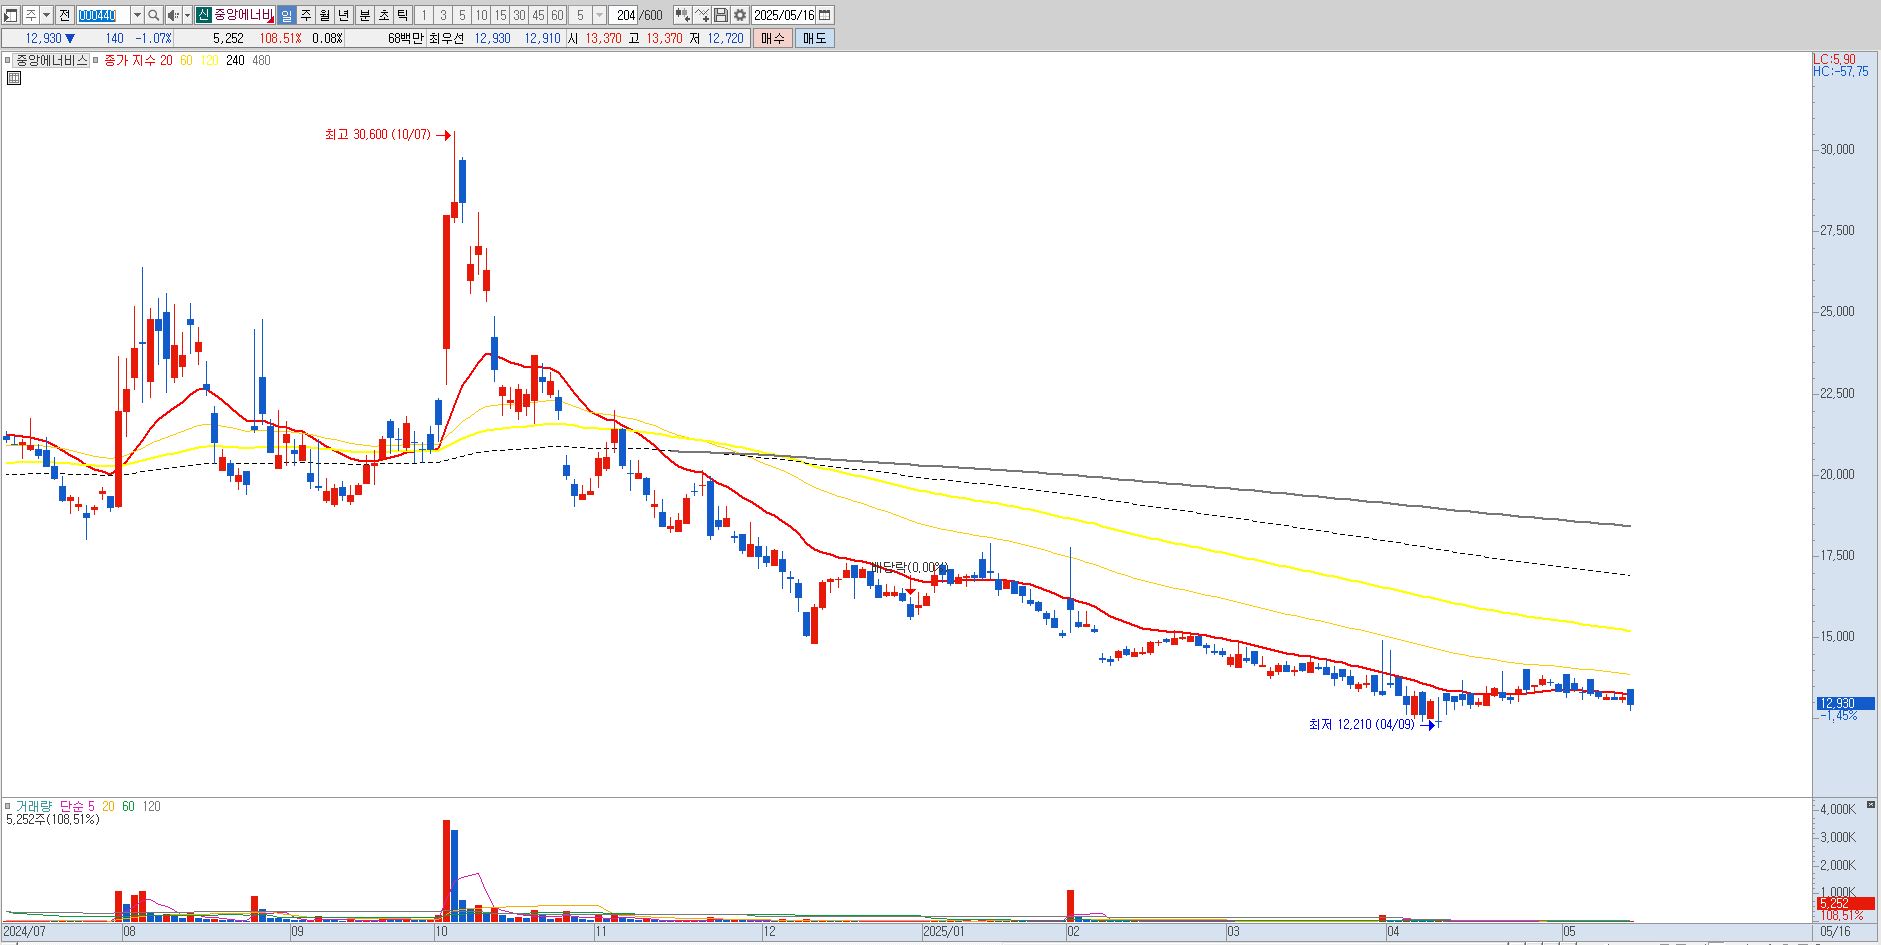Viewport: 1881px width, 945px height.
Task: Click the data grid icon below stock name
Action: pyautogui.click(x=13, y=77)
